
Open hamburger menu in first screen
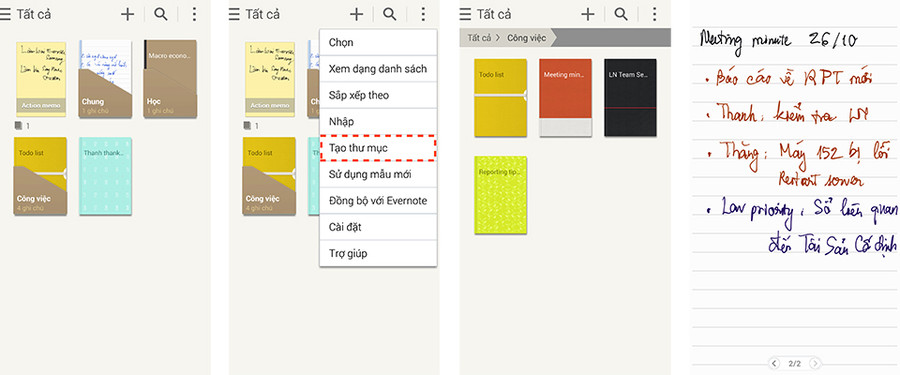(x=5, y=14)
